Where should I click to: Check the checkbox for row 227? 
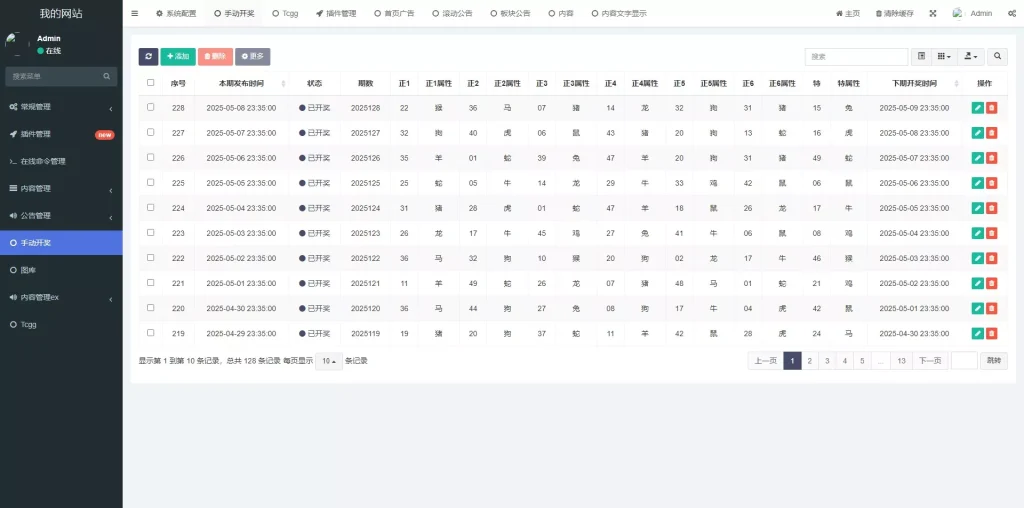click(x=151, y=132)
